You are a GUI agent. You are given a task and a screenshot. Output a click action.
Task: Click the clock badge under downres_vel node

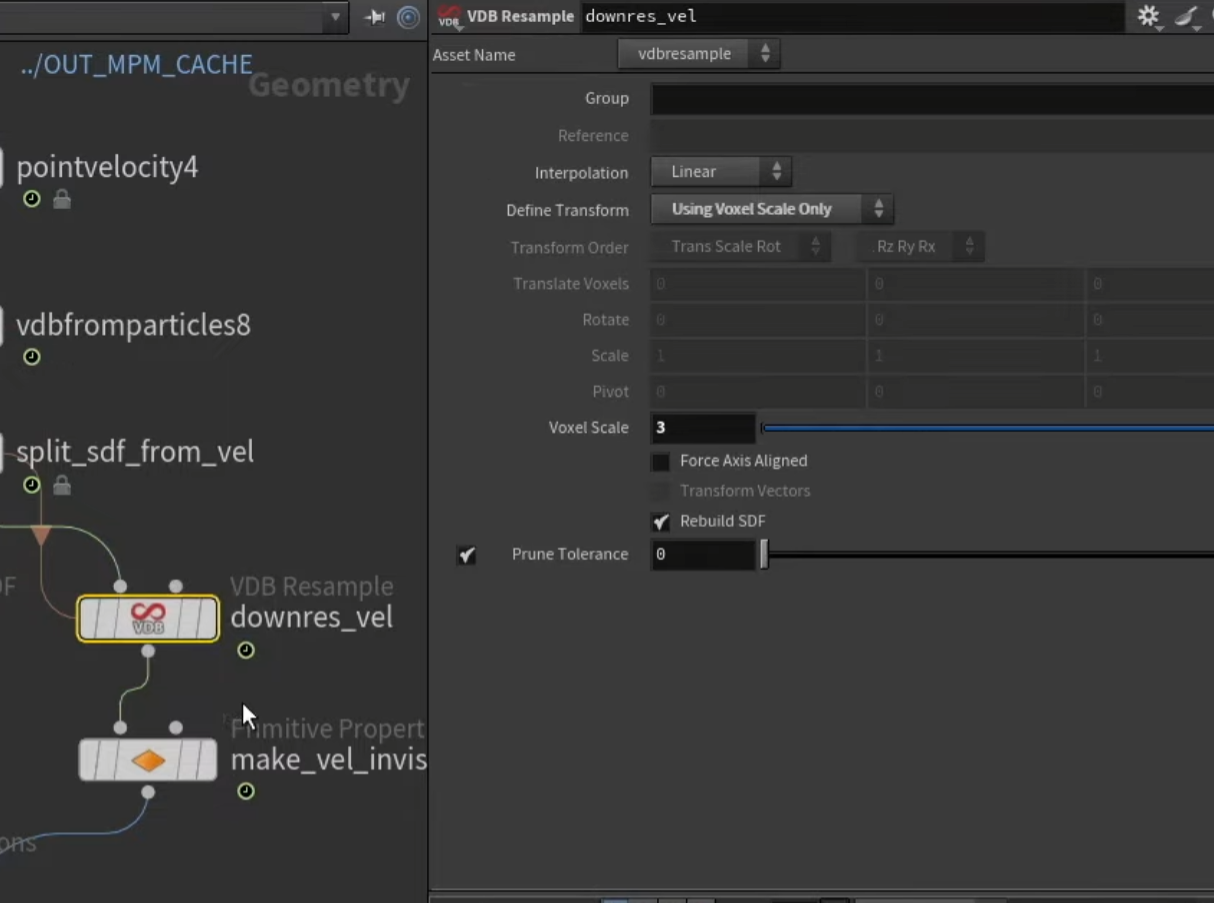coord(246,651)
